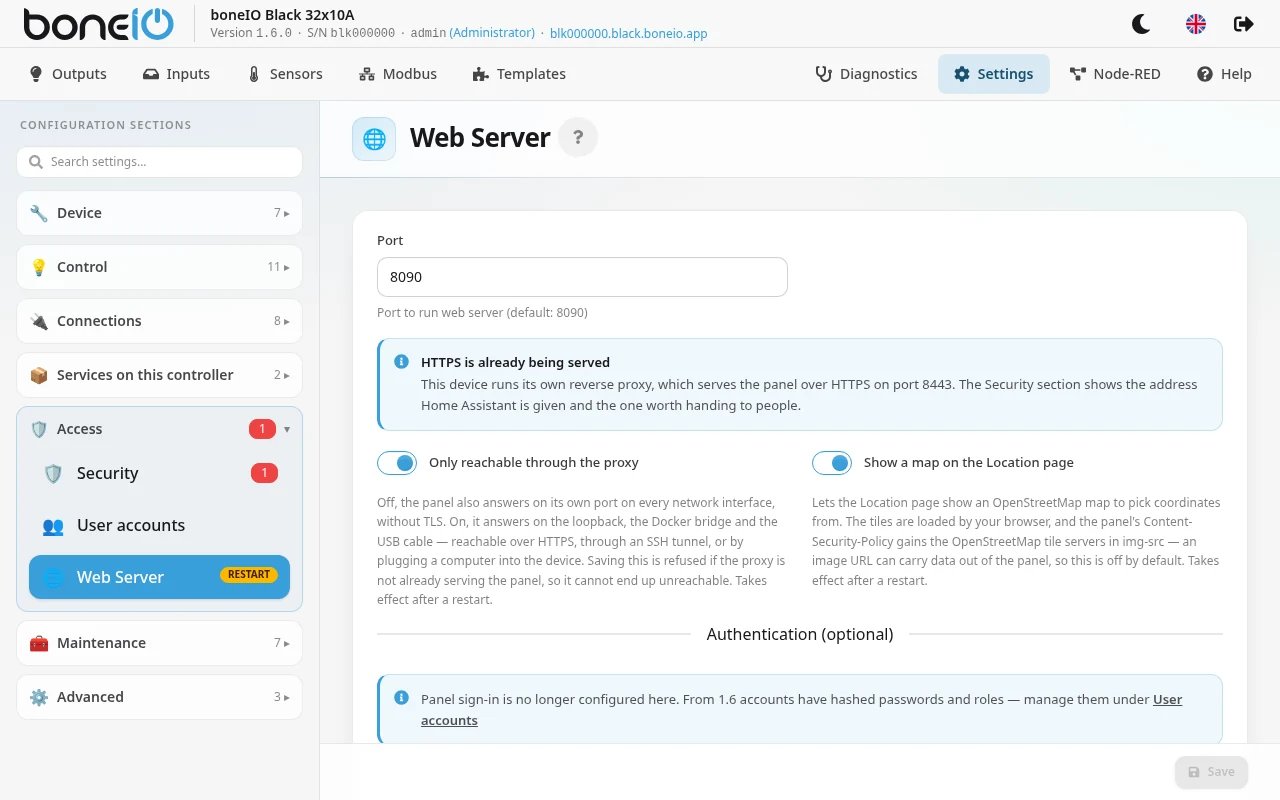Screen dimensions: 1280x800
Task: Click the Port input field
Action: point(582,277)
